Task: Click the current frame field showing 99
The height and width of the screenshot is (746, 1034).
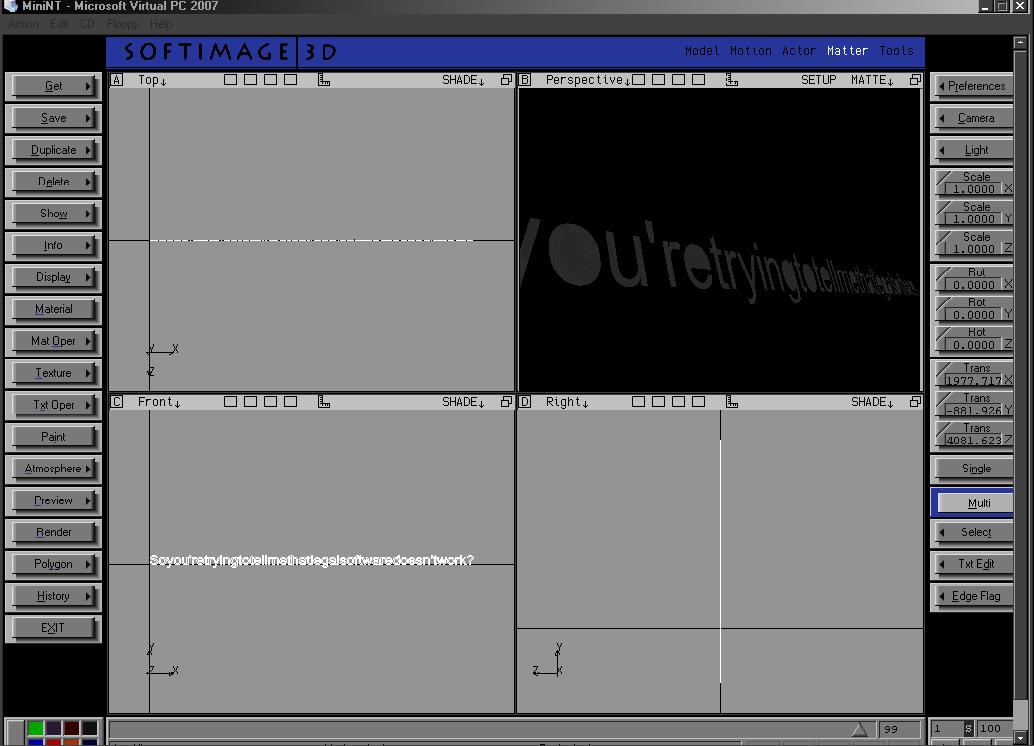Action: tap(899, 729)
